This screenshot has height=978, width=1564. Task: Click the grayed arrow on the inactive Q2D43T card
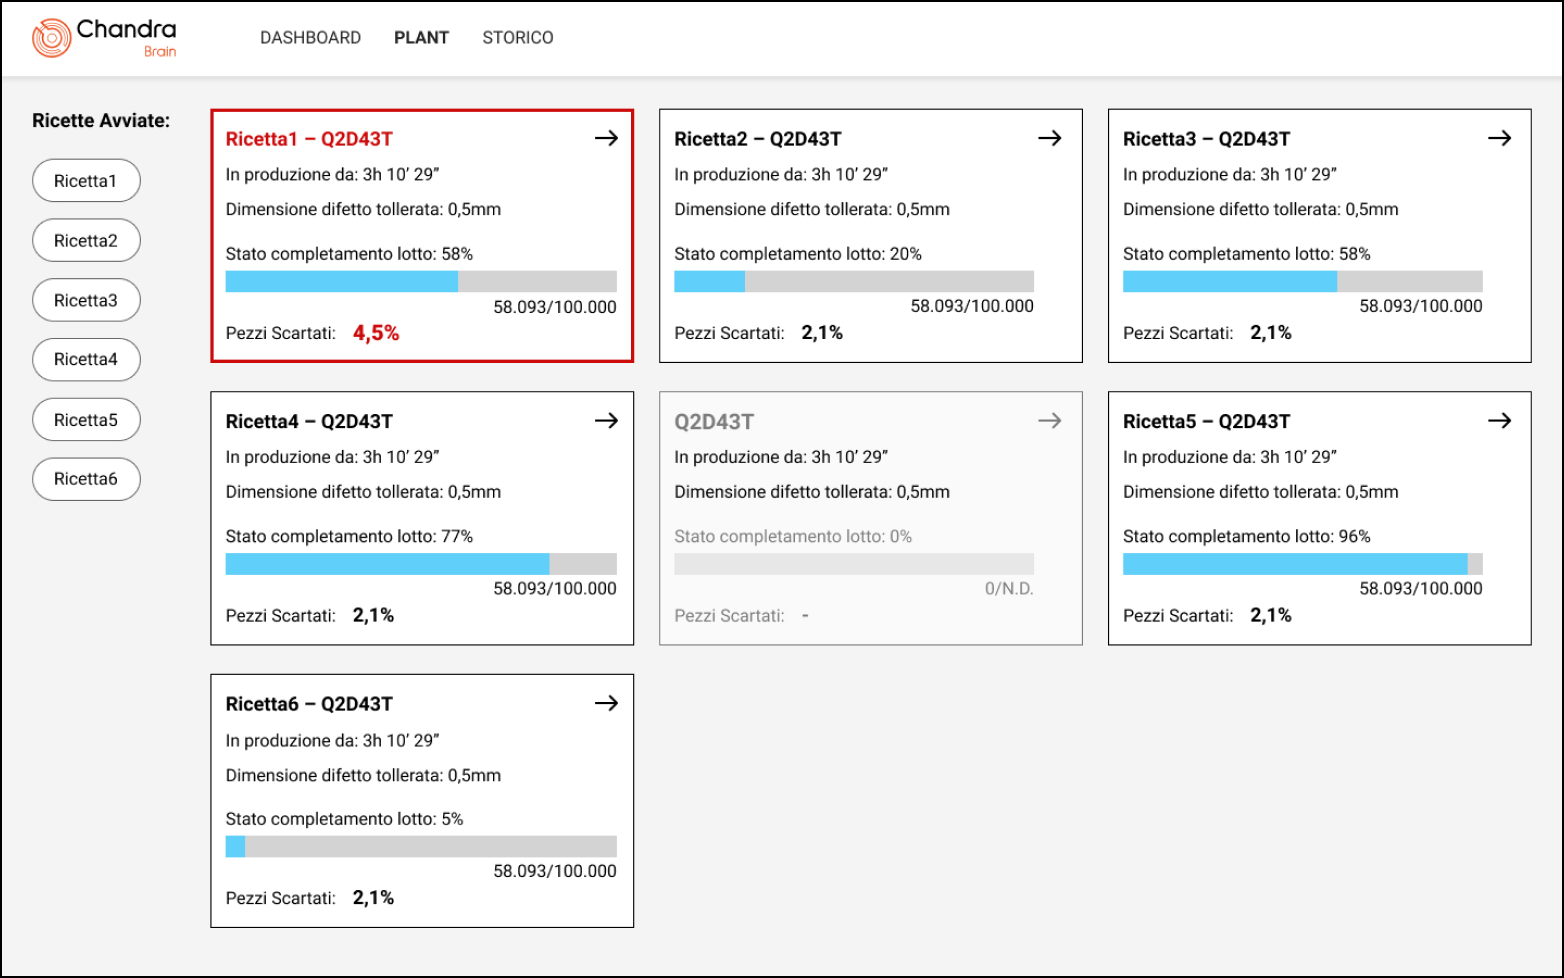click(x=1050, y=421)
